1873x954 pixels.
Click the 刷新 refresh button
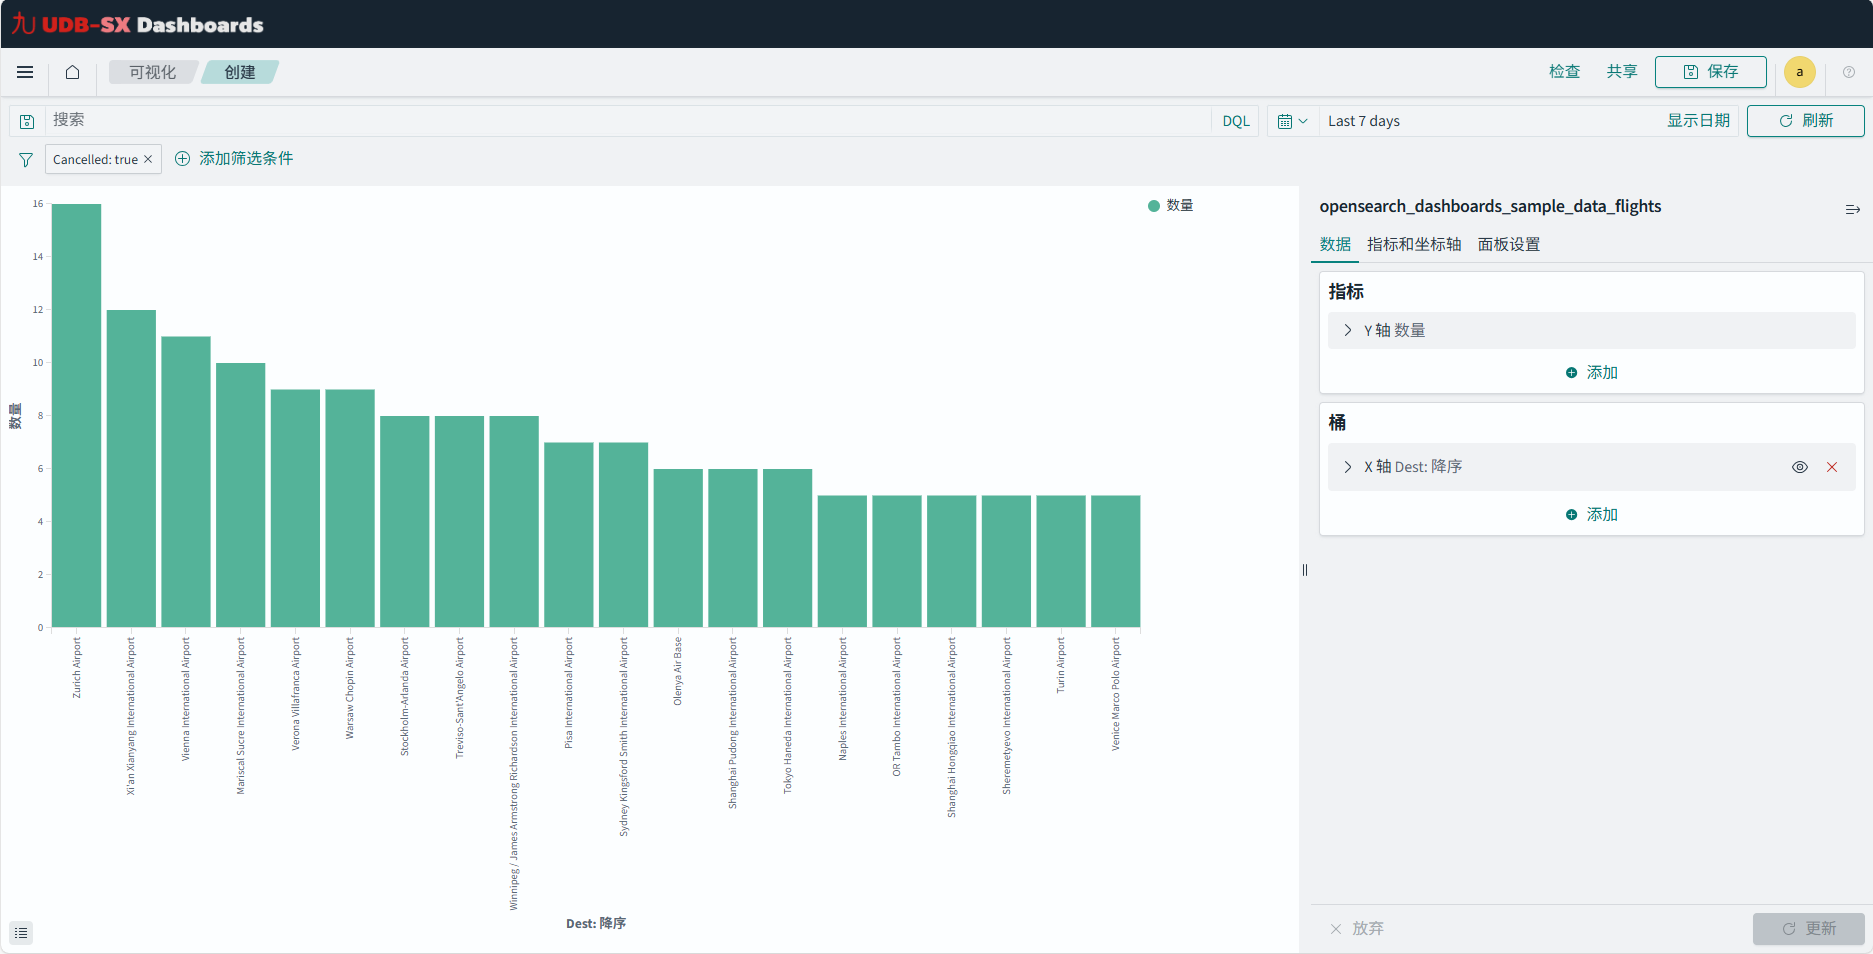coord(1805,121)
